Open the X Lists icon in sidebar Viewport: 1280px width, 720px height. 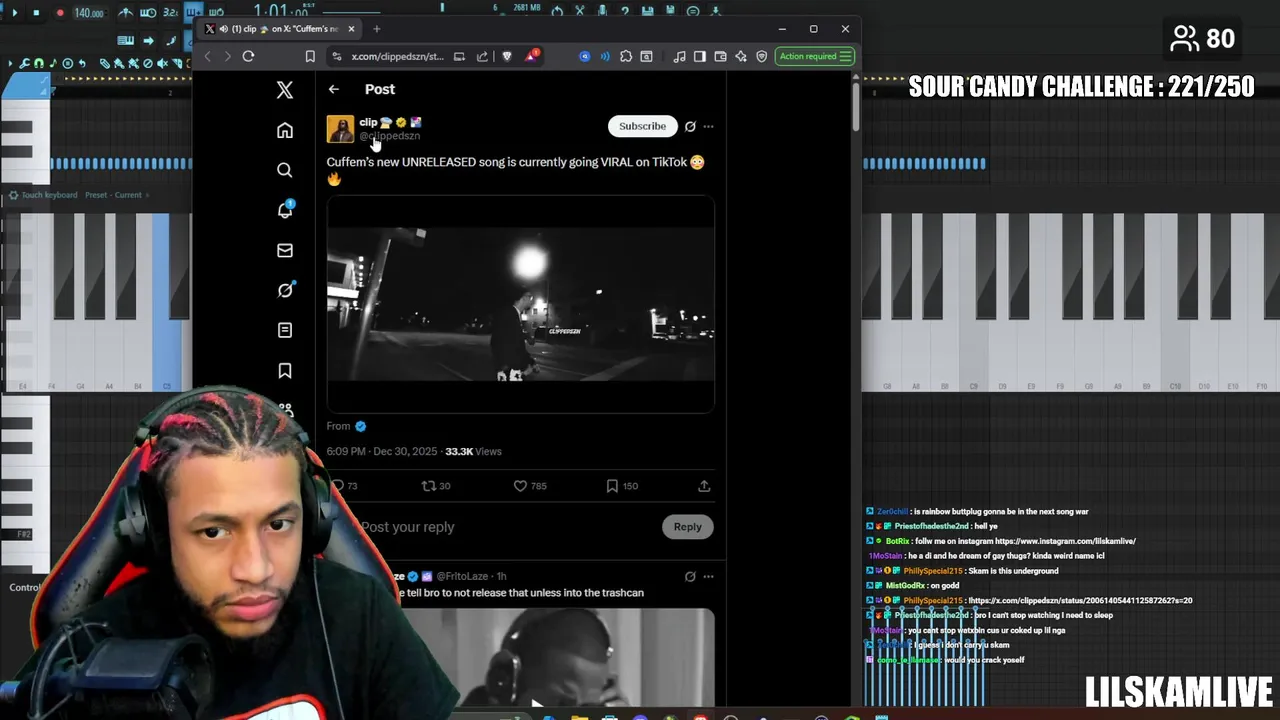pyautogui.click(x=285, y=330)
